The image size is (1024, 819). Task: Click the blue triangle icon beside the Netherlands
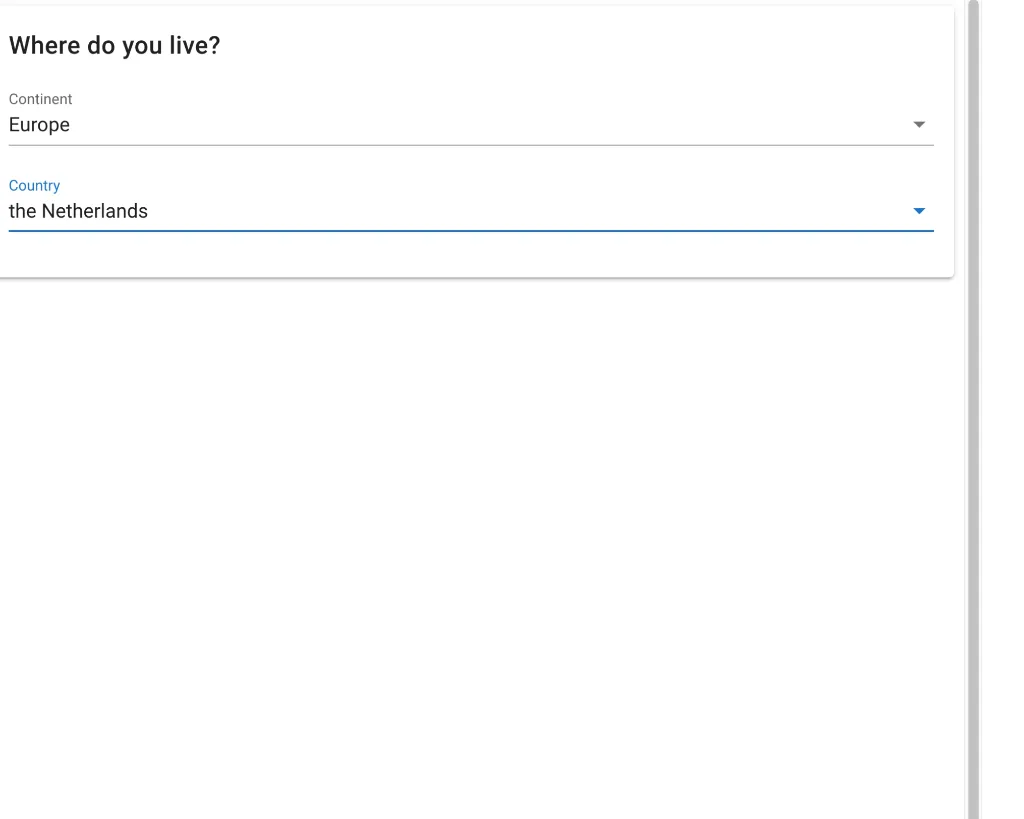919,211
